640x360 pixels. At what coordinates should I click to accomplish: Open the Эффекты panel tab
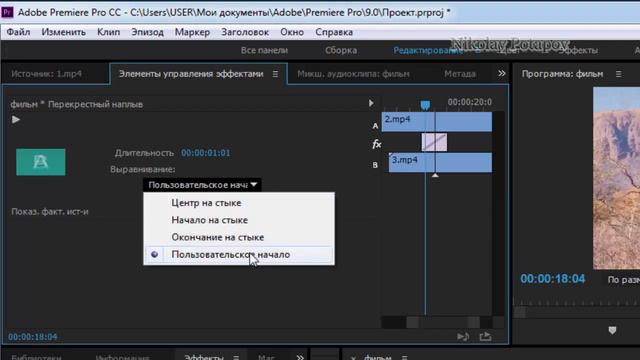tap(204, 357)
